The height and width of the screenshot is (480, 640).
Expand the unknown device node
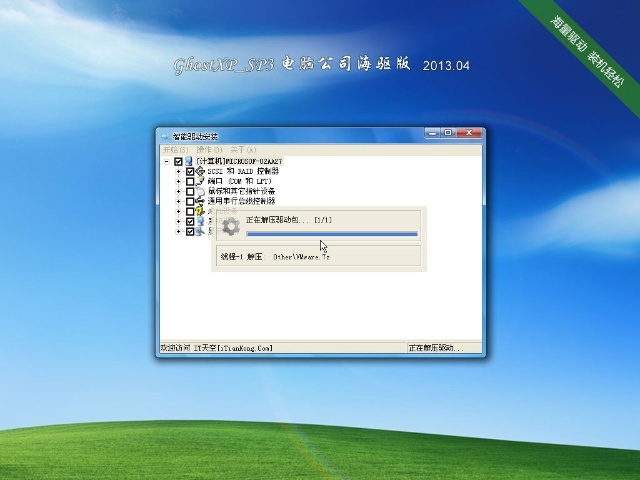178,211
